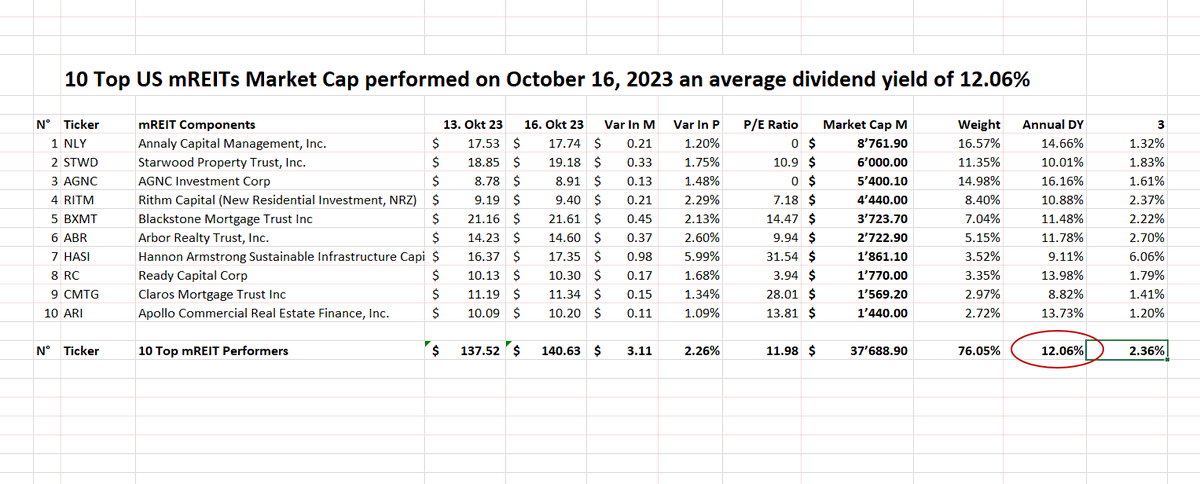Click the Annual DY column header
The image size is (1200, 484).
(x=1053, y=125)
